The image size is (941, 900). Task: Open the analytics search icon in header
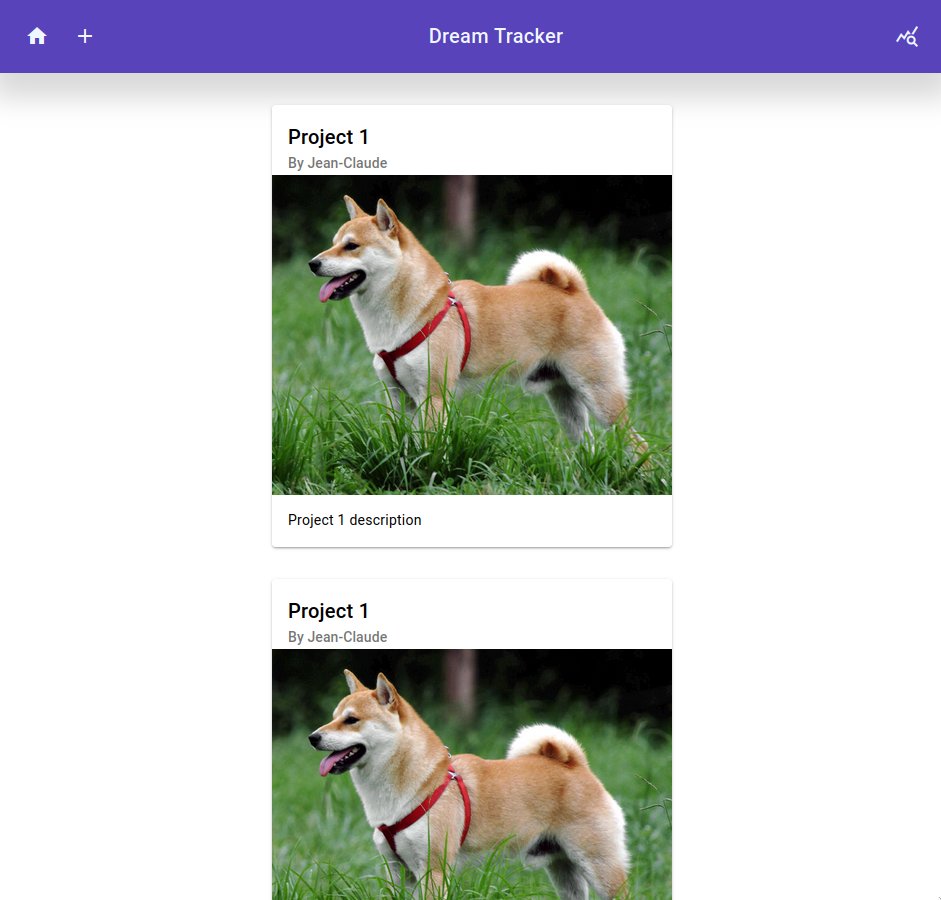[907, 37]
